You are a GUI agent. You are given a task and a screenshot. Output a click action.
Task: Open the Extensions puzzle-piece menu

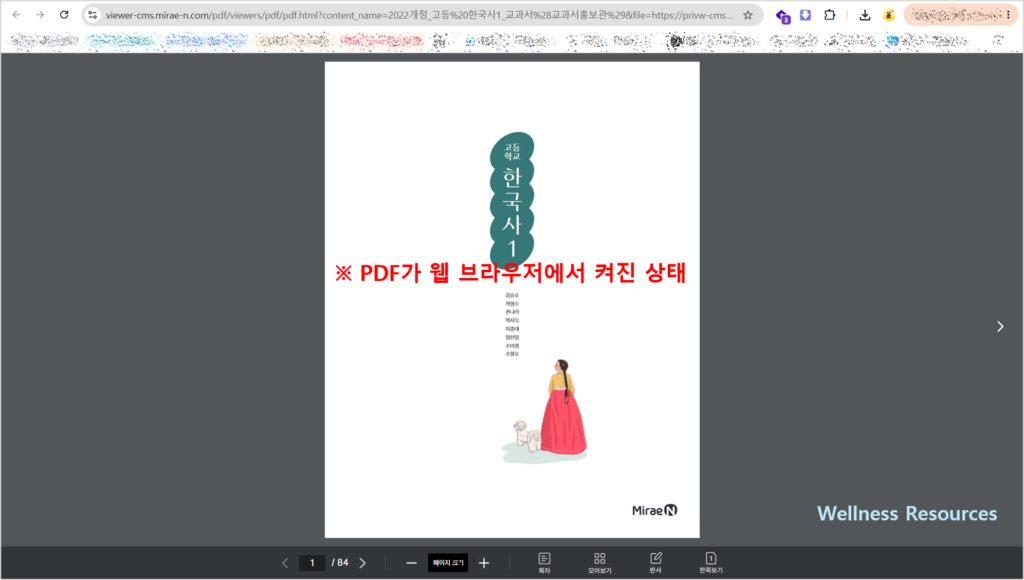(829, 14)
